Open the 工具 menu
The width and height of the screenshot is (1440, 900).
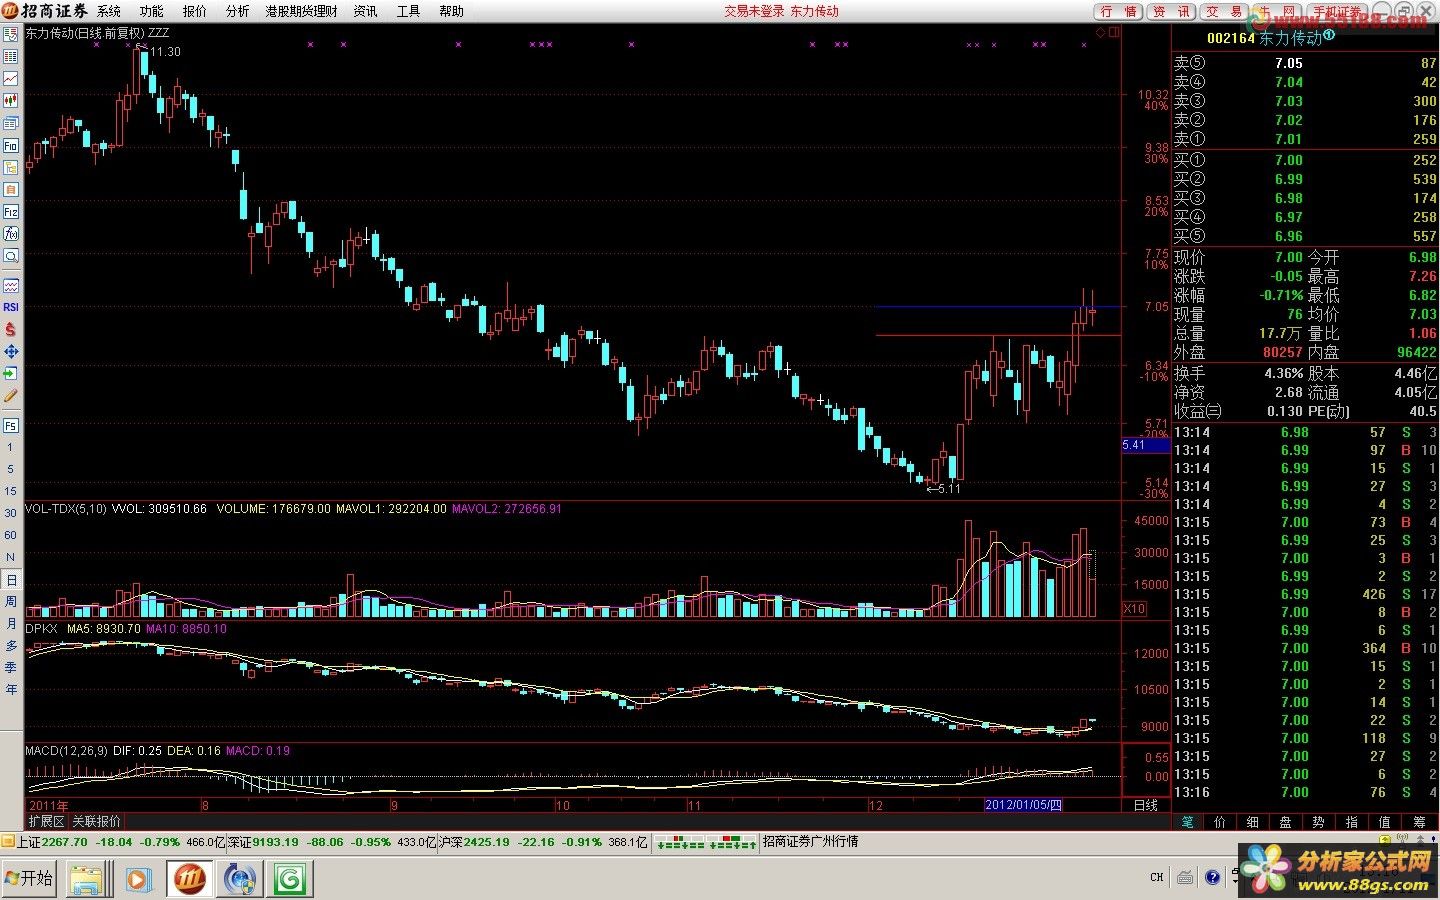pyautogui.click(x=408, y=11)
